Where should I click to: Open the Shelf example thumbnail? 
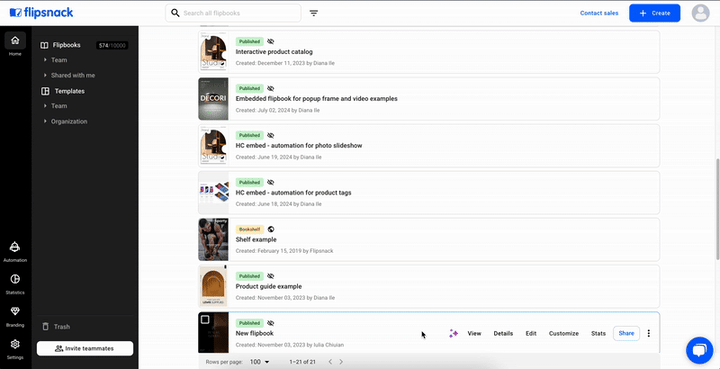pos(213,240)
